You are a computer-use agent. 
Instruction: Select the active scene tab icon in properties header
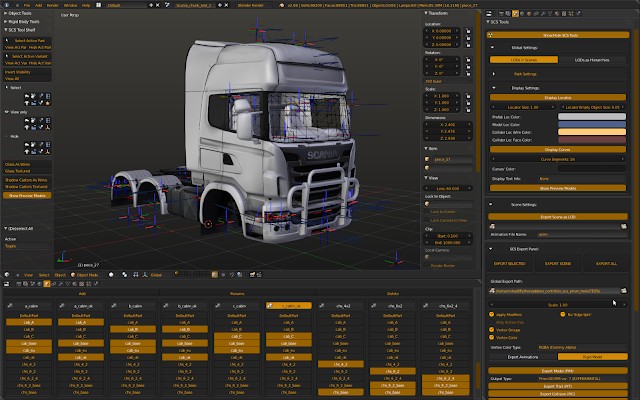coord(516,14)
